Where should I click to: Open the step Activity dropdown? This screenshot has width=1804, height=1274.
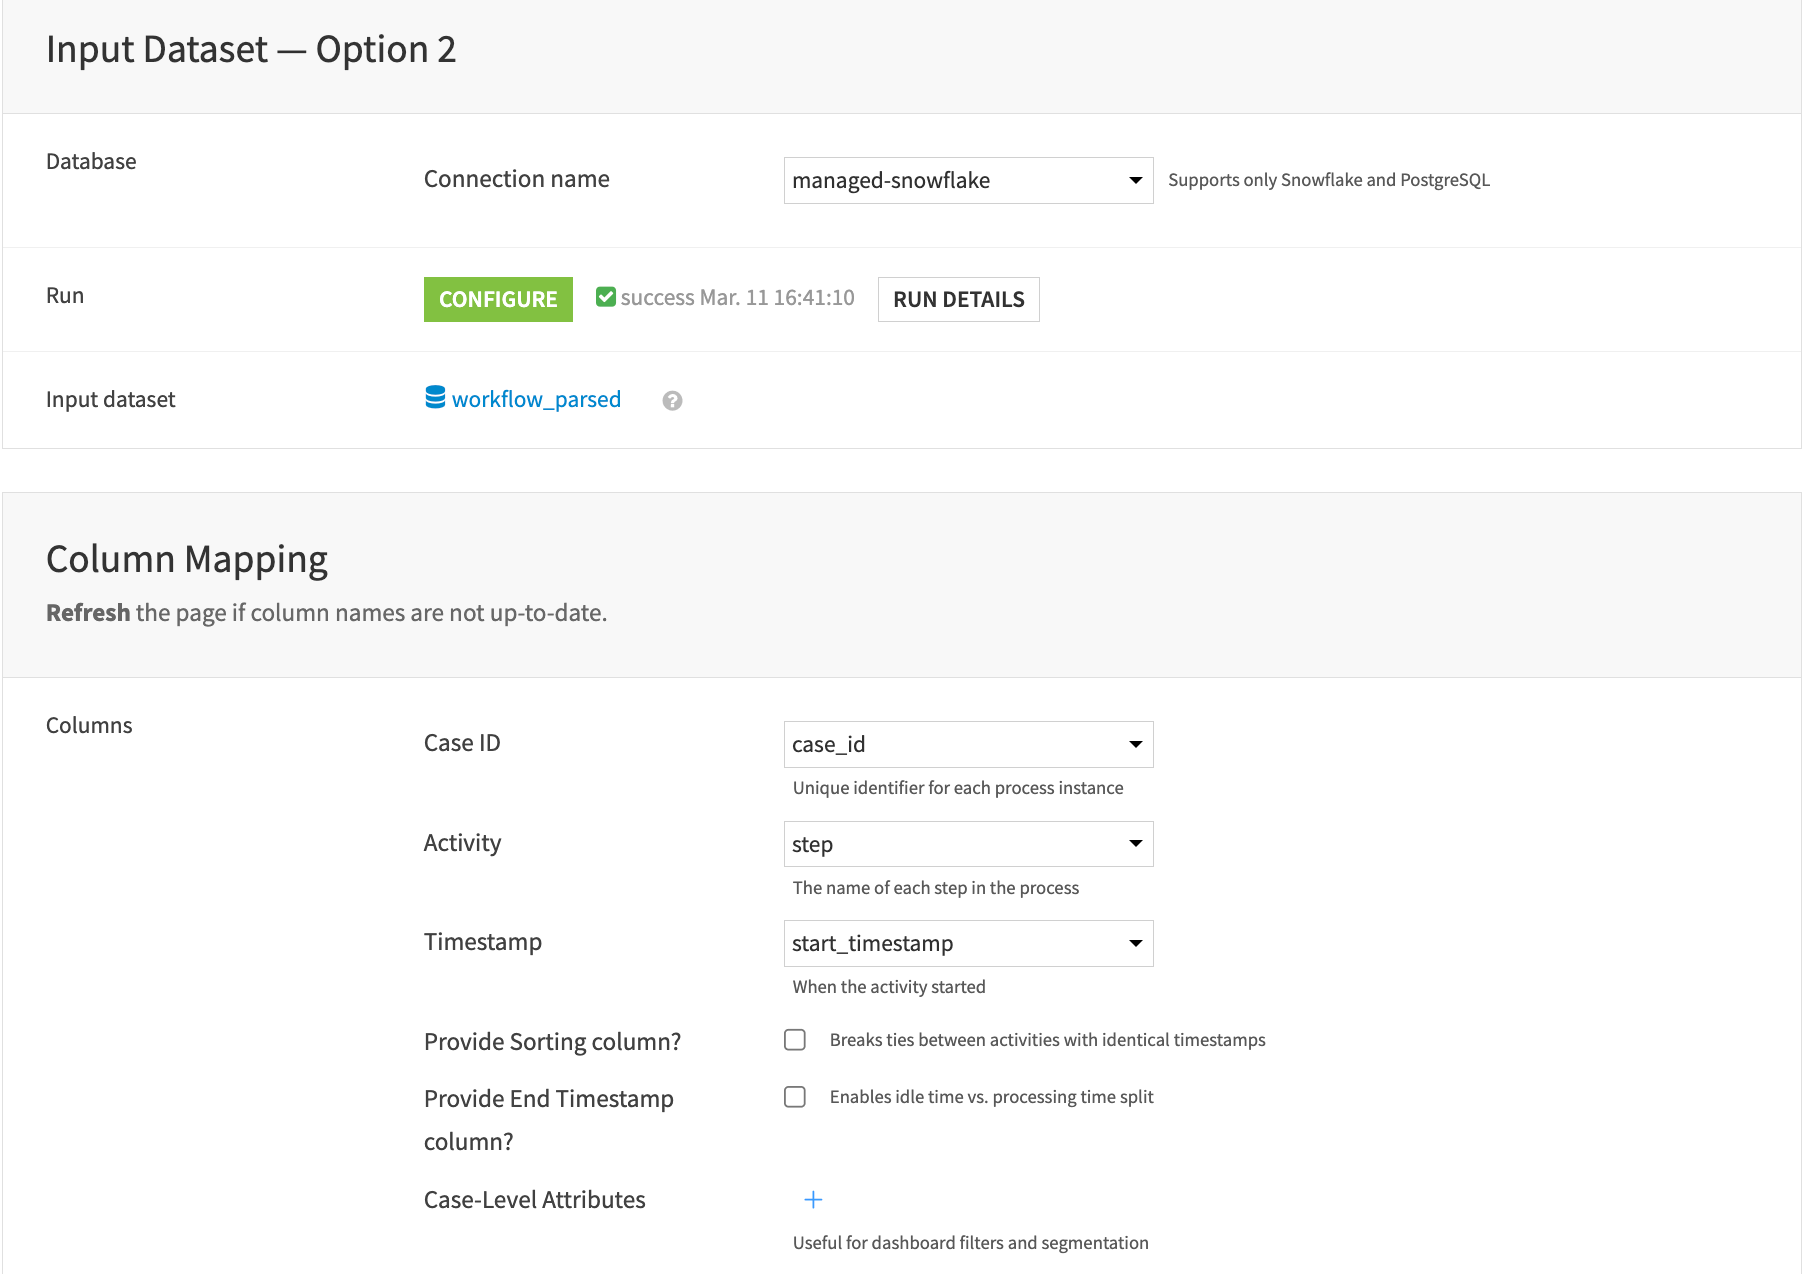coord(967,843)
